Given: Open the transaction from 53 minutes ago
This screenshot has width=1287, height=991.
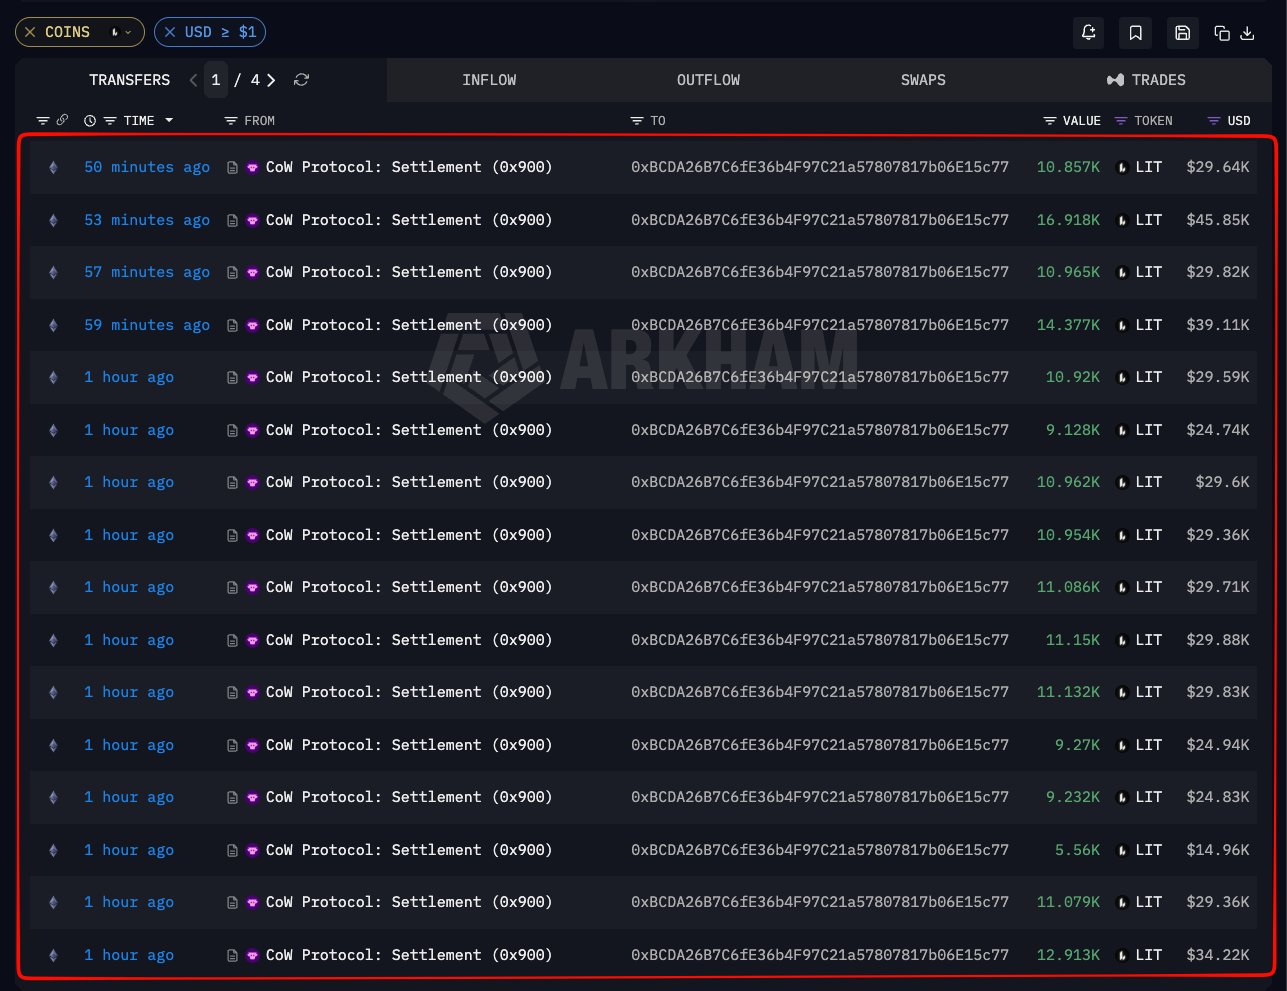Looking at the screenshot, I should (147, 220).
